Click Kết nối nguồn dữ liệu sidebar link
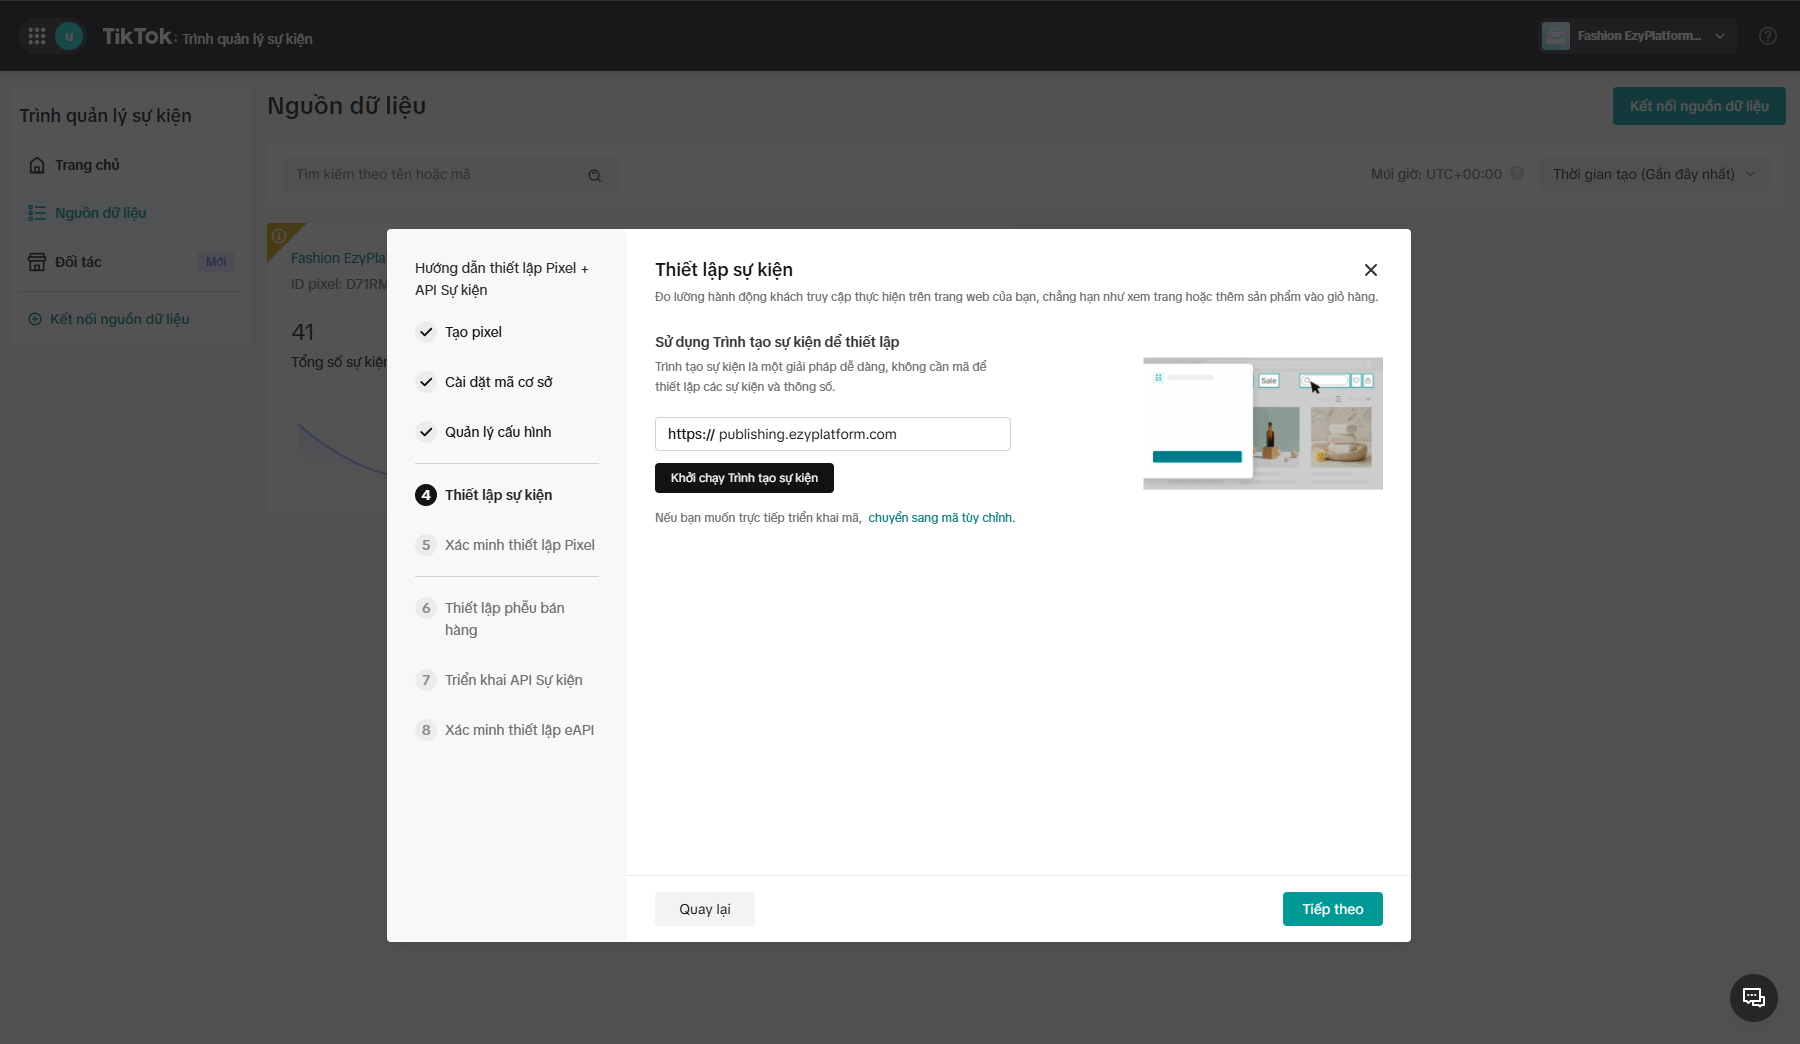This screenshot has height=1044, width=1800. (x=119, y=319)
